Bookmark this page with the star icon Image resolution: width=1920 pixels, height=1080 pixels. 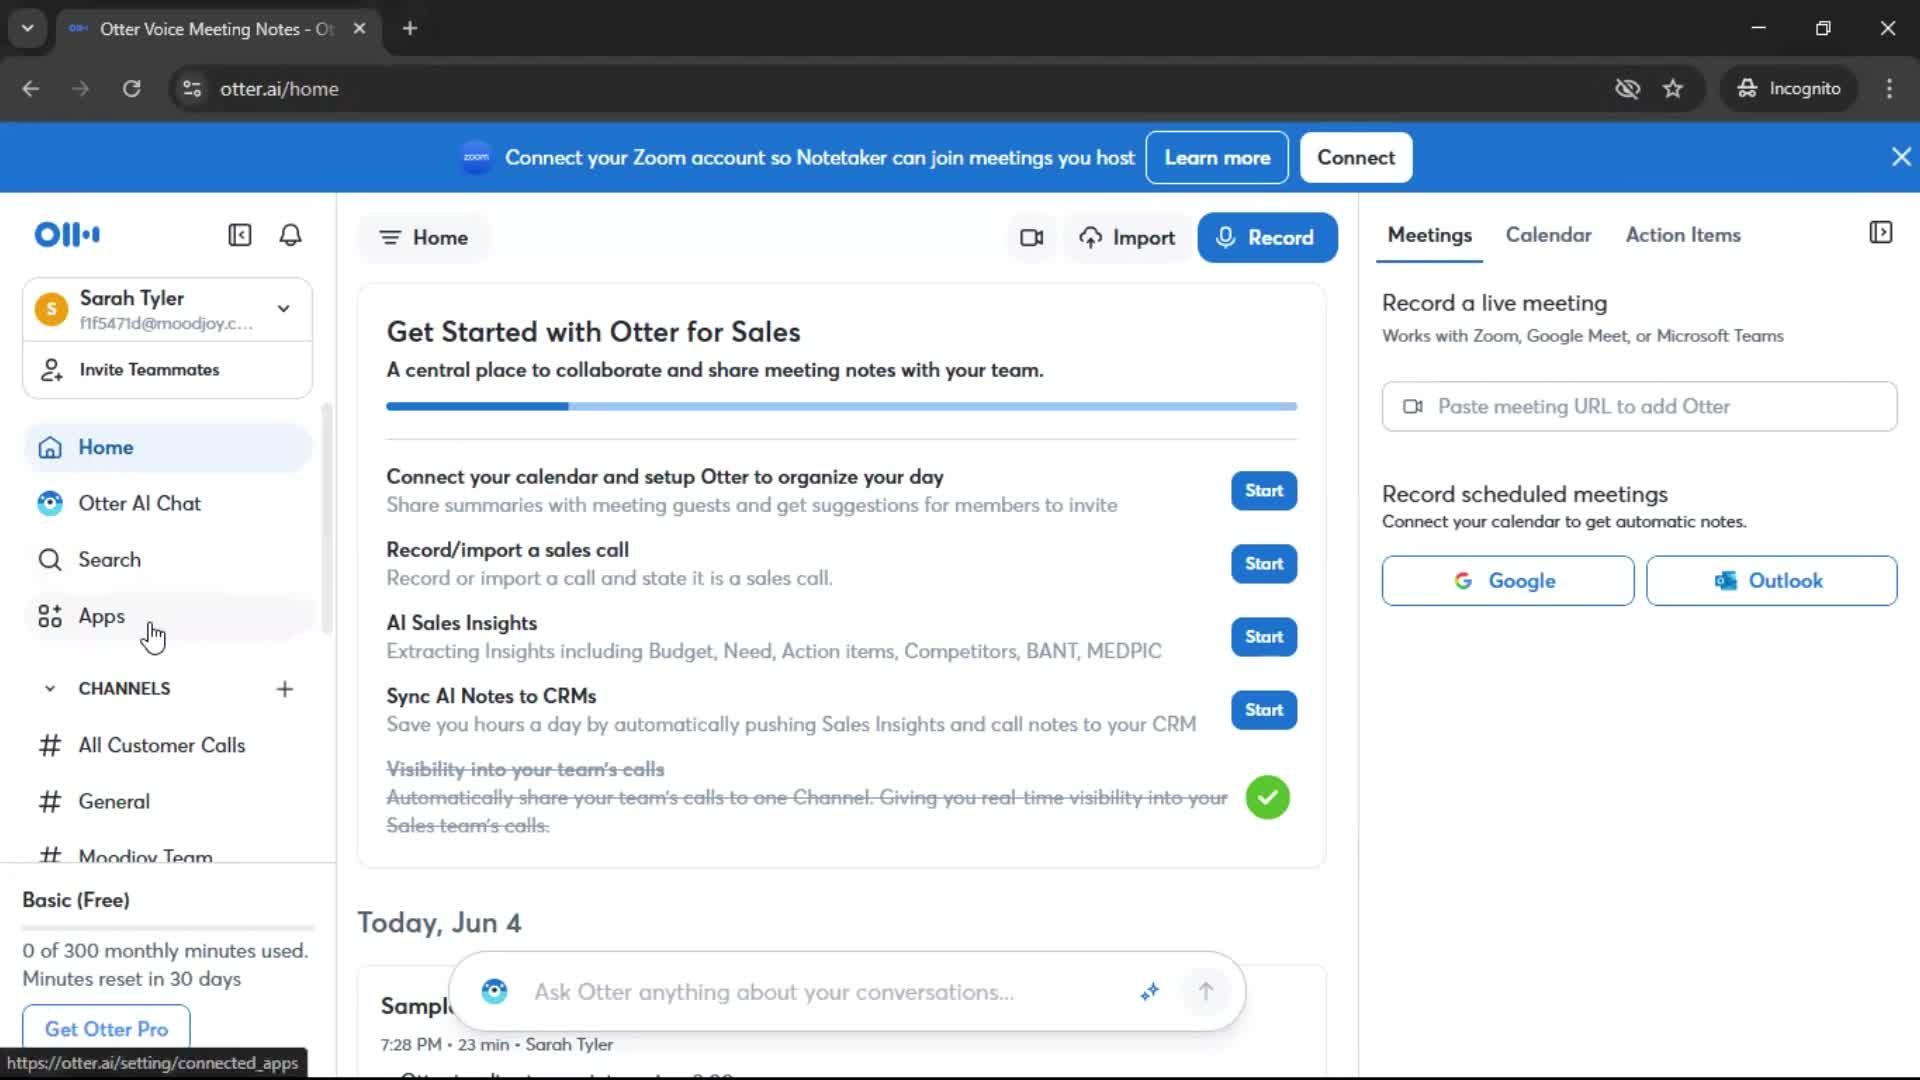coord(1673,89)
